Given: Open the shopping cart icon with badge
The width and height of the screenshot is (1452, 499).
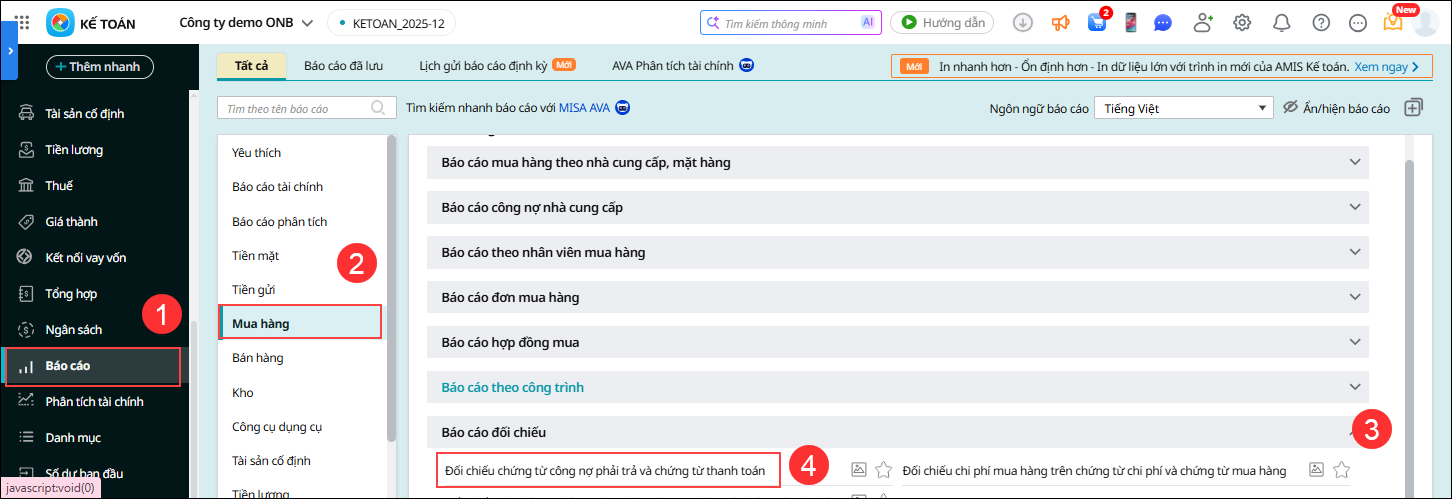Looking at the screenshot, I should [x=1097, y=22].
